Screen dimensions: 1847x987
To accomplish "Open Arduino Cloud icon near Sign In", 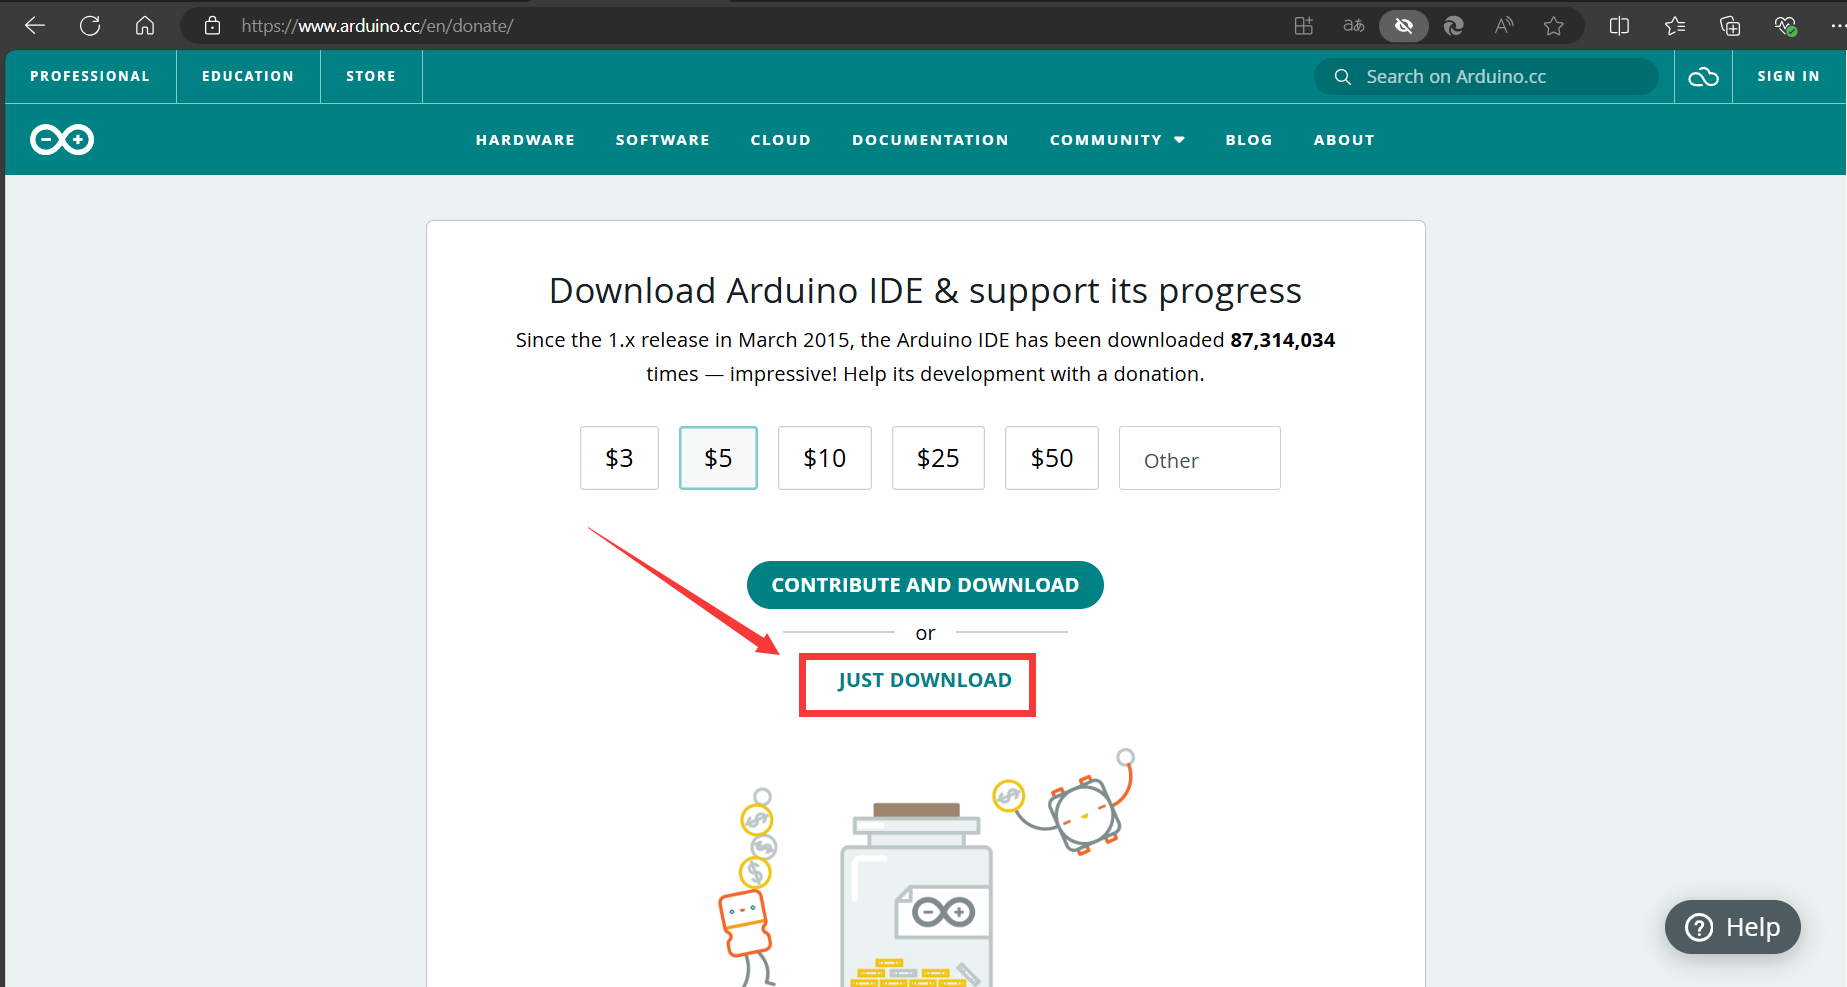I will tap(1703, 77).
